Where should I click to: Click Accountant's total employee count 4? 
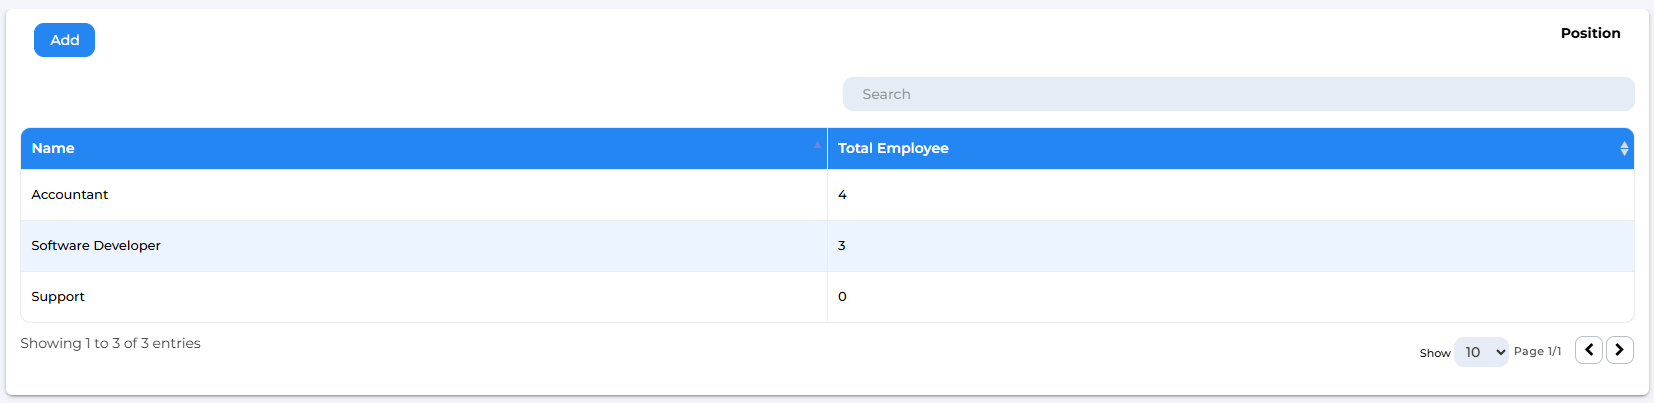[842, 195]
